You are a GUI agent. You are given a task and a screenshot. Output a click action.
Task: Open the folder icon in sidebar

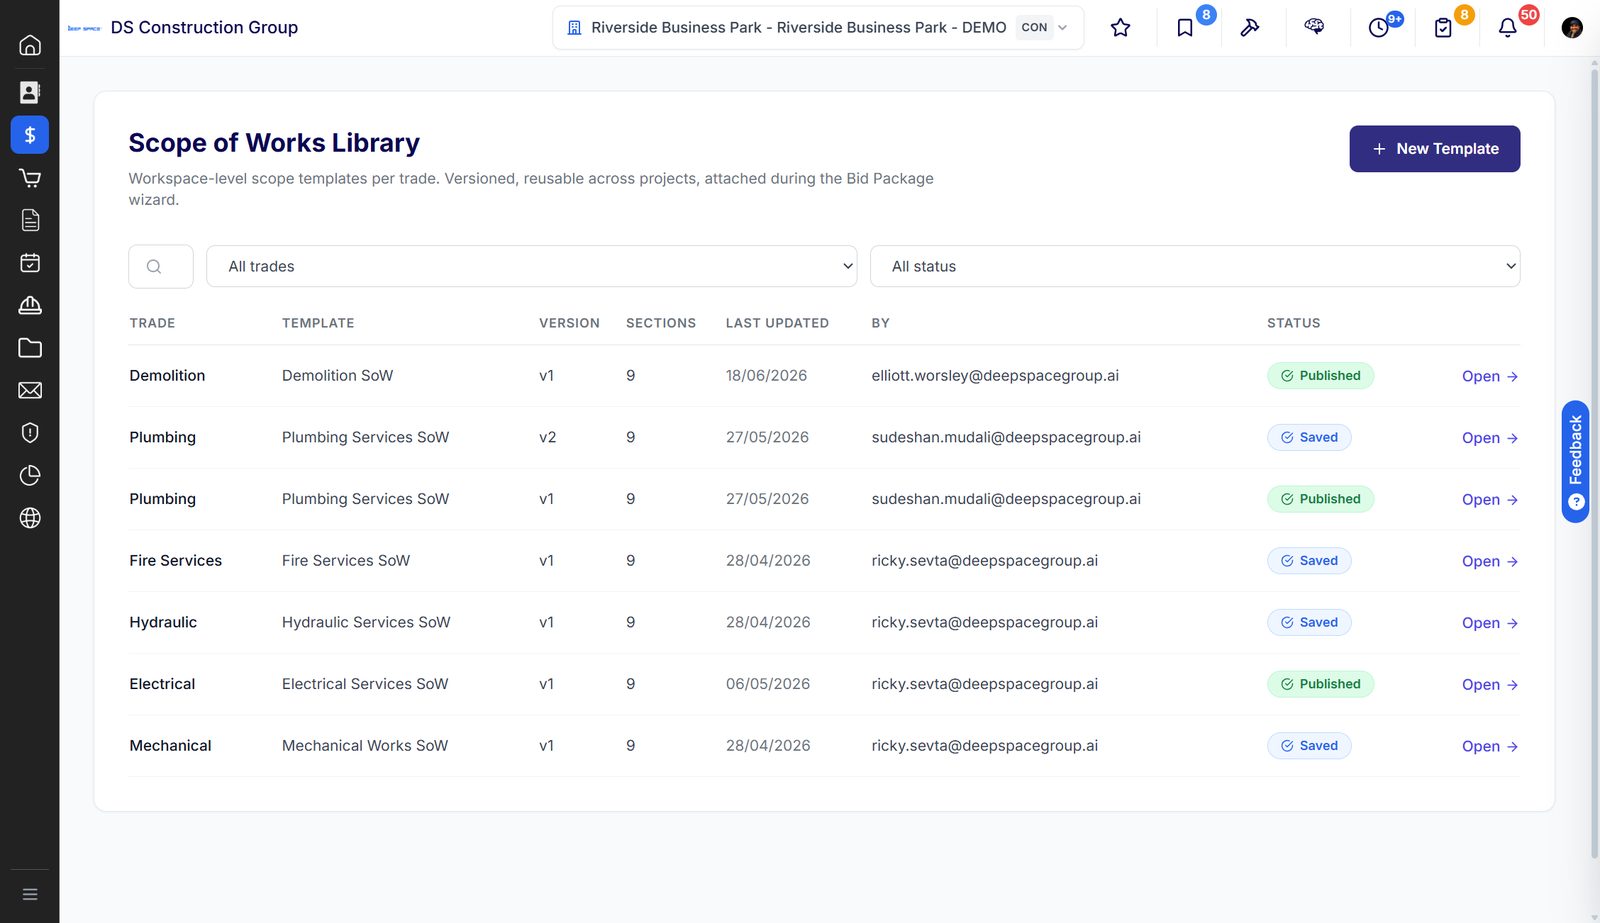click(30, 348)
